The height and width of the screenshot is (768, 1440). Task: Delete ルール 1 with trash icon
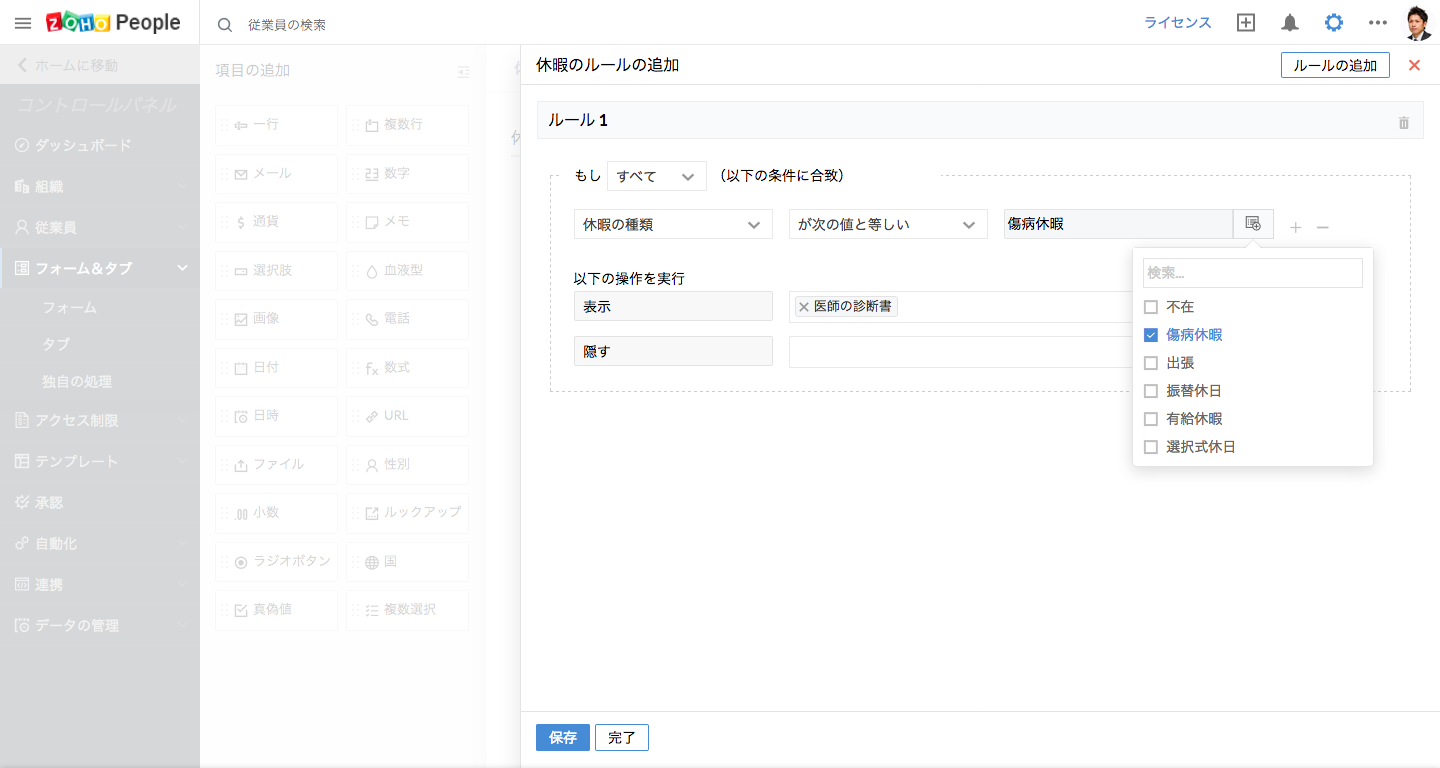coord(1404,122)
